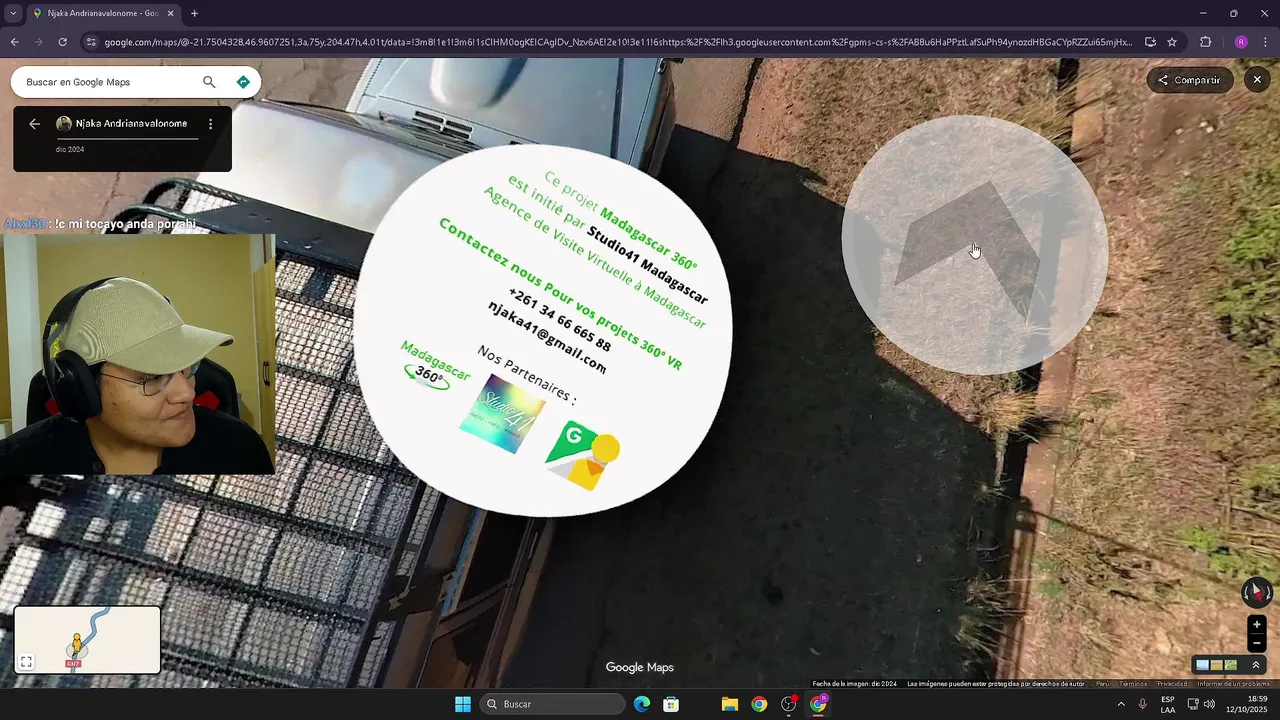The image size is (1280, 720).
Task: Click the Compartir share button
Action: (x=1190, y=80)
